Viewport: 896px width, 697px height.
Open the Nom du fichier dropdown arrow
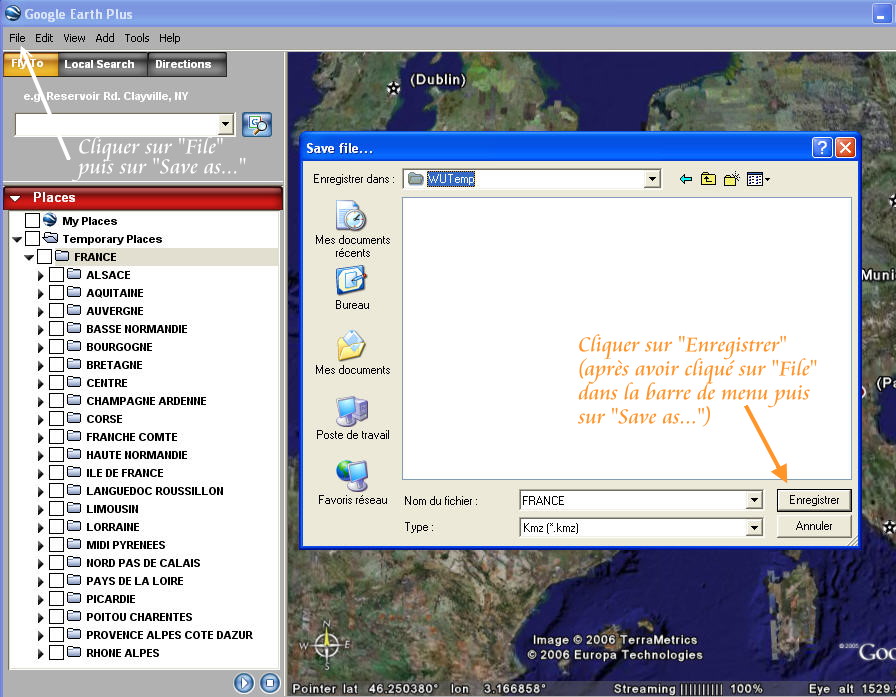click(x=754, y=500)
